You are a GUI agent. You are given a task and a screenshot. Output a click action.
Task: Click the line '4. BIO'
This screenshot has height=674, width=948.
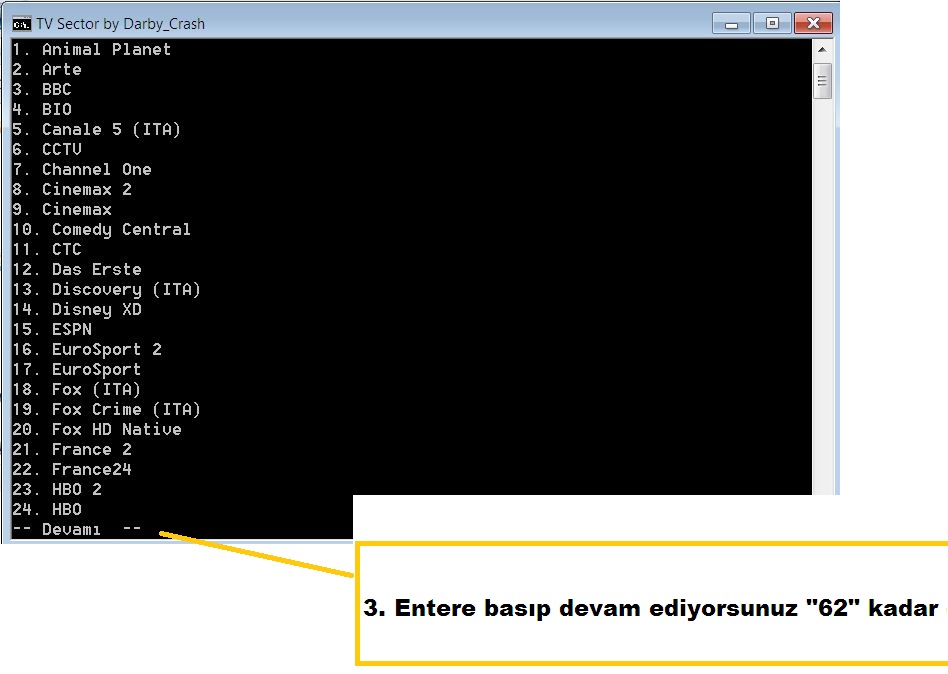click(x=42, y=109)
